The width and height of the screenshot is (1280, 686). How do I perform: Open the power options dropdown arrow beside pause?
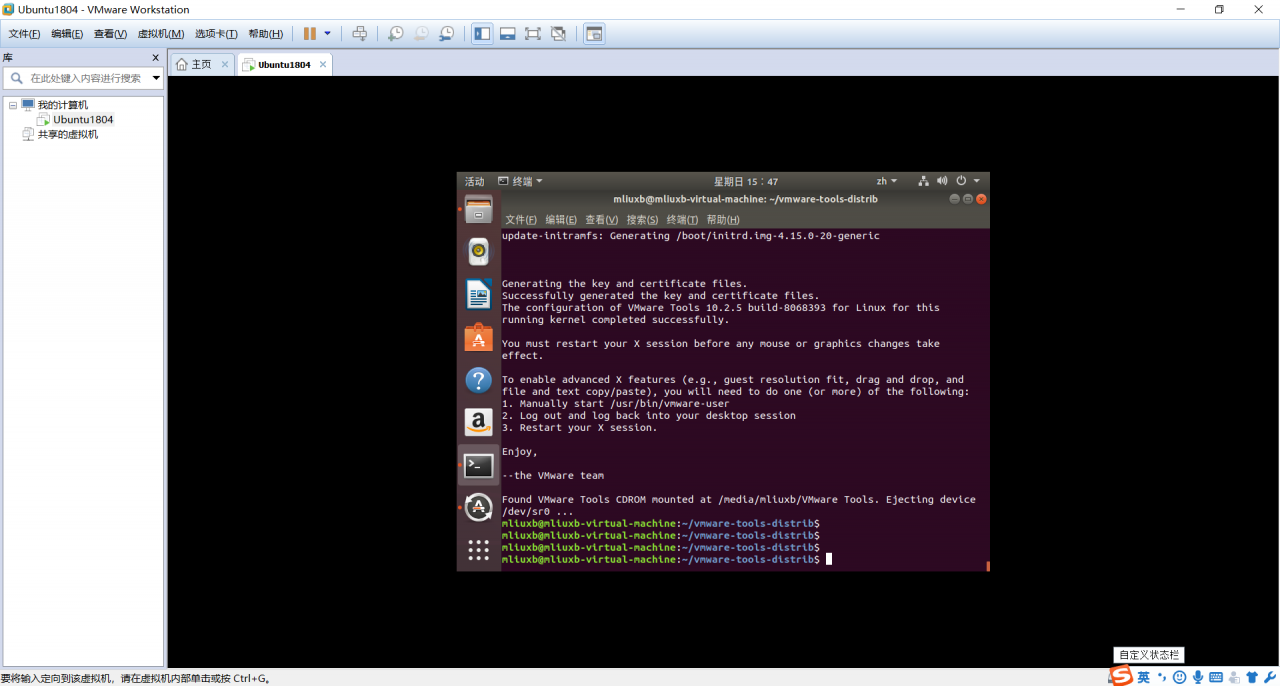click(x=327, y=34)
